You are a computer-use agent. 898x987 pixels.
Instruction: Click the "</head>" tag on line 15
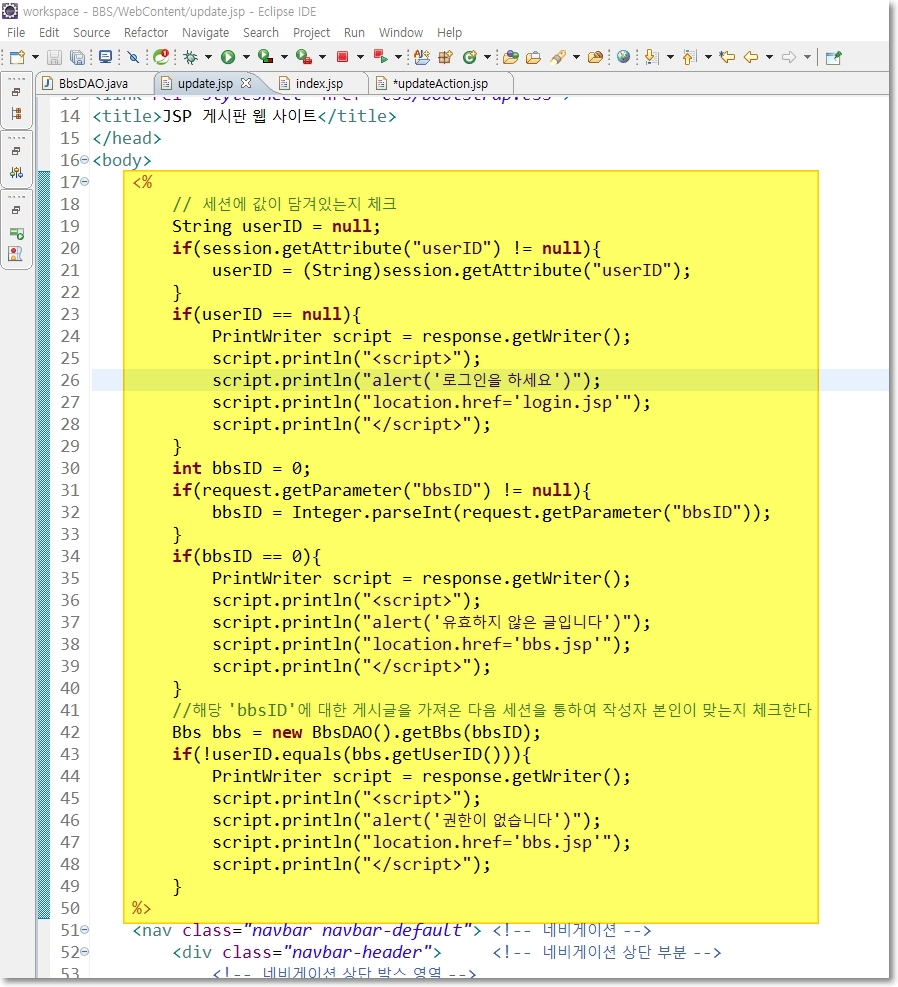point(127,138)
